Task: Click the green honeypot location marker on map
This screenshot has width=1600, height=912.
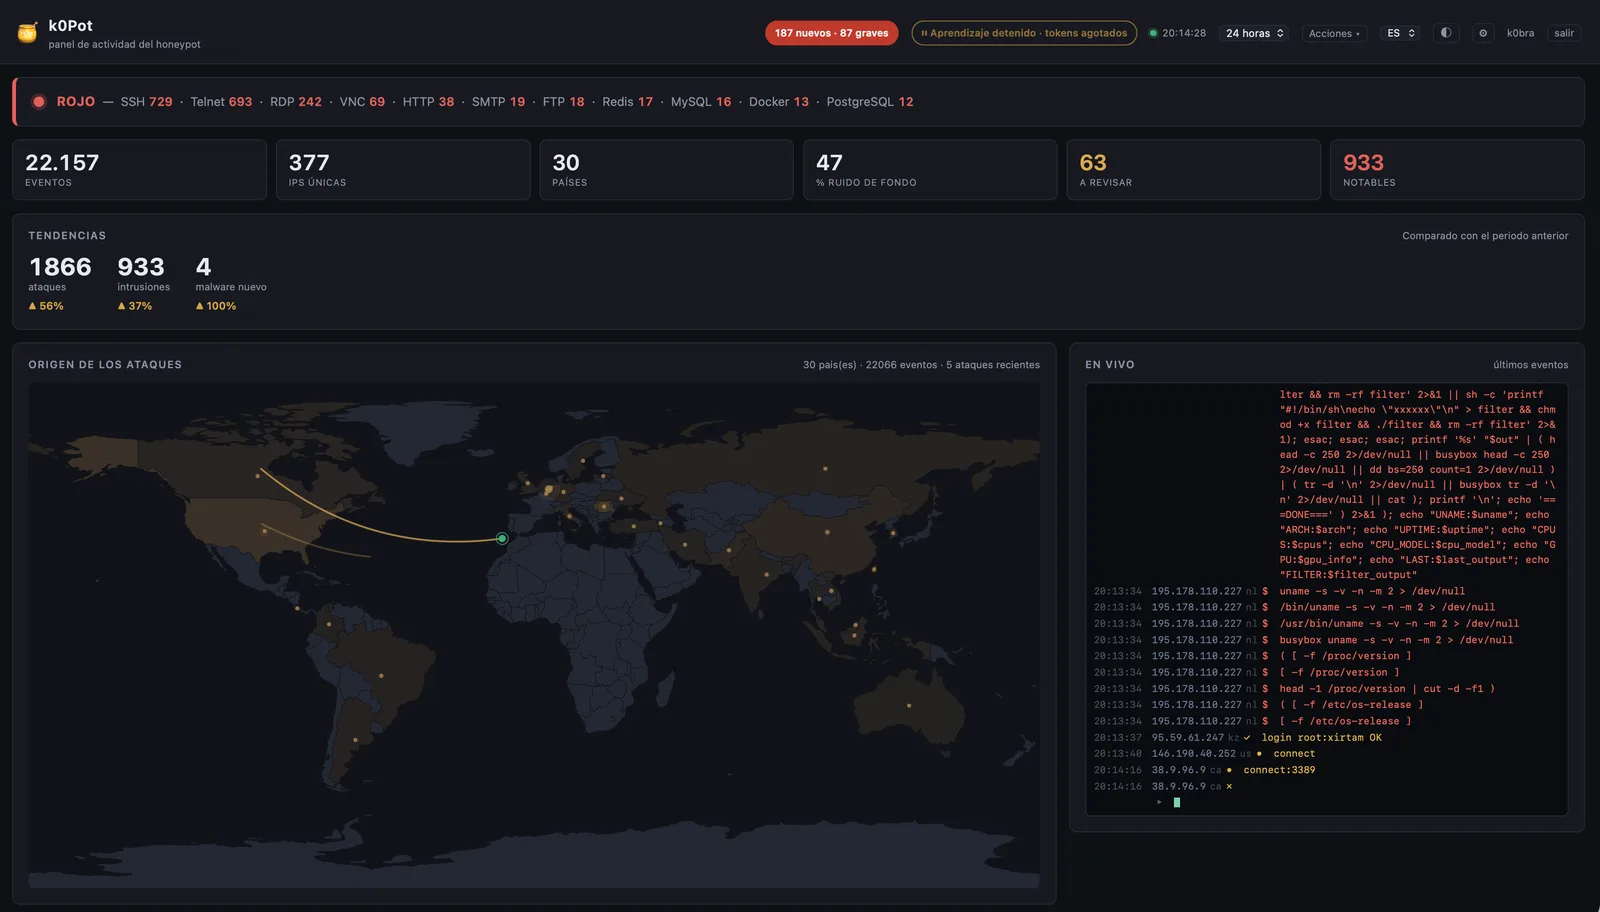Action: [x=502, y=538]
